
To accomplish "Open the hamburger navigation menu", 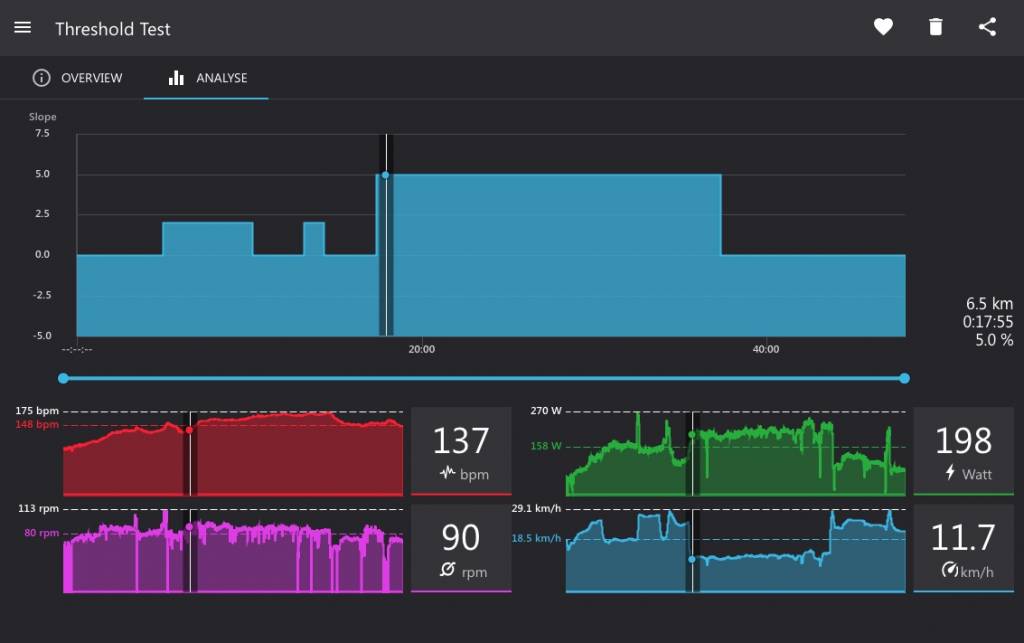I will click(22, 28).
